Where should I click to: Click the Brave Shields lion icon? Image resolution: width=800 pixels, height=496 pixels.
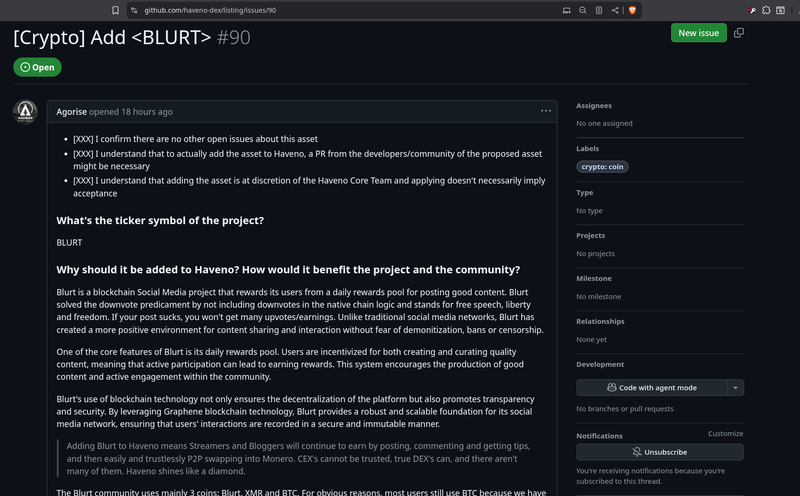[x=632, y=10]
